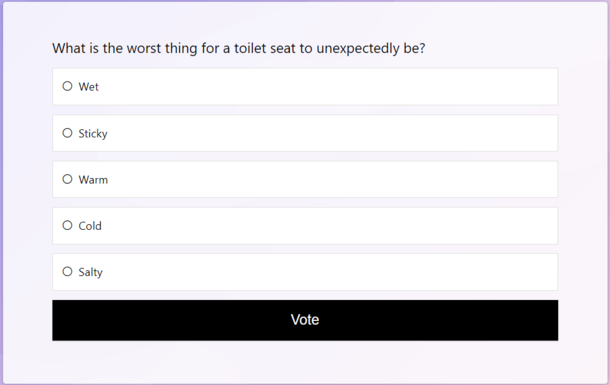
Task: Click the blank area of the Cold row
Action: (x=329, y=226)
